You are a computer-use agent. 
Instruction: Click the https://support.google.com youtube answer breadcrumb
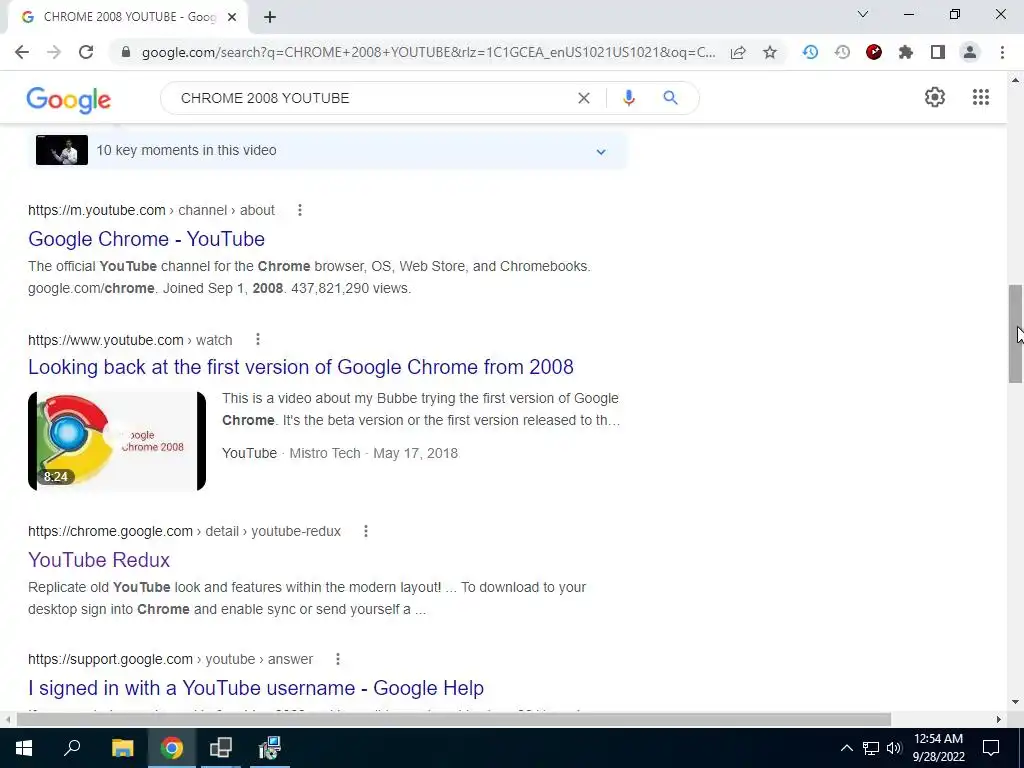click(170, 659)
